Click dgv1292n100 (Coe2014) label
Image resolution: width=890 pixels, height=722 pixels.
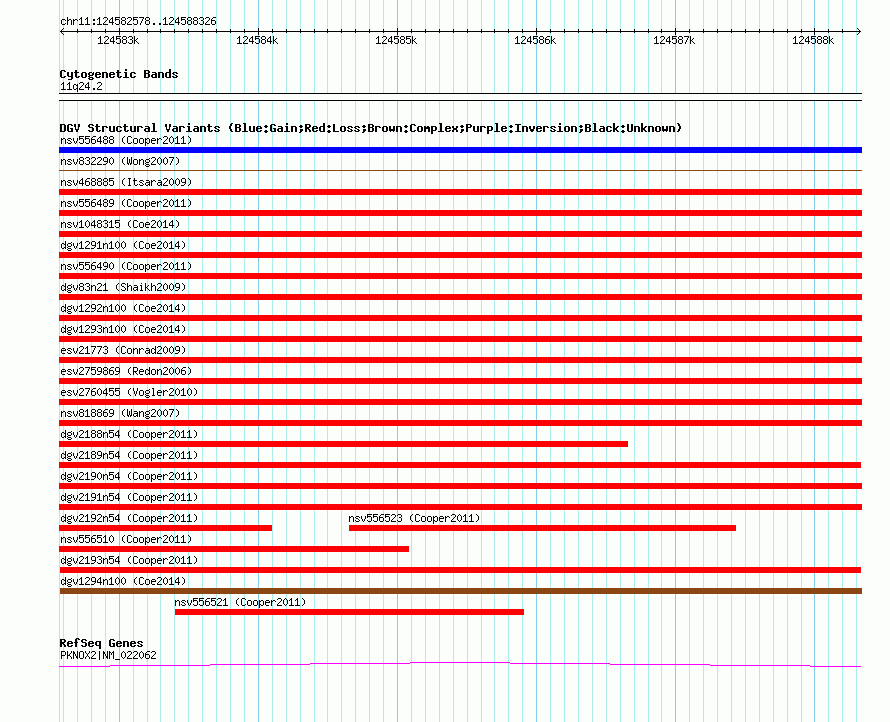click(x=123, y=308)
